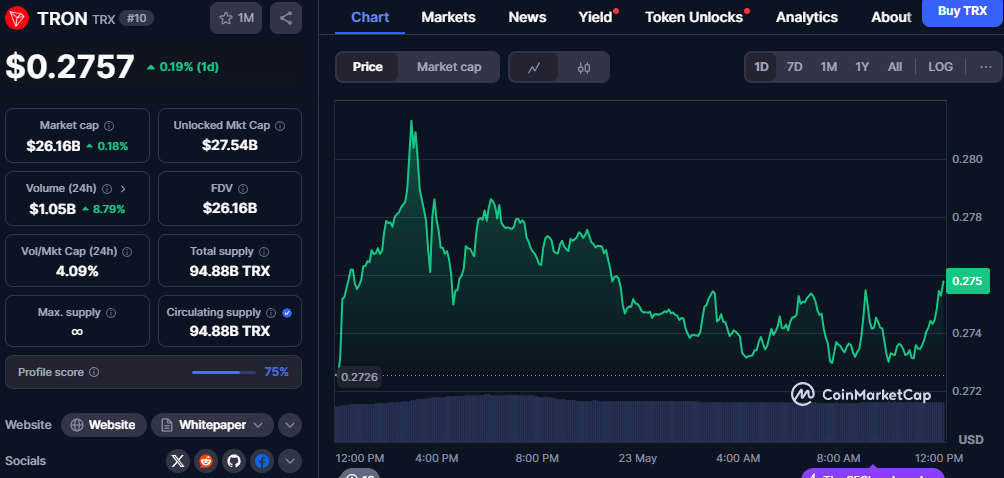Click Total supply info icon
The width and height of the screenshot is (1004, 478).
click(264, 252)
